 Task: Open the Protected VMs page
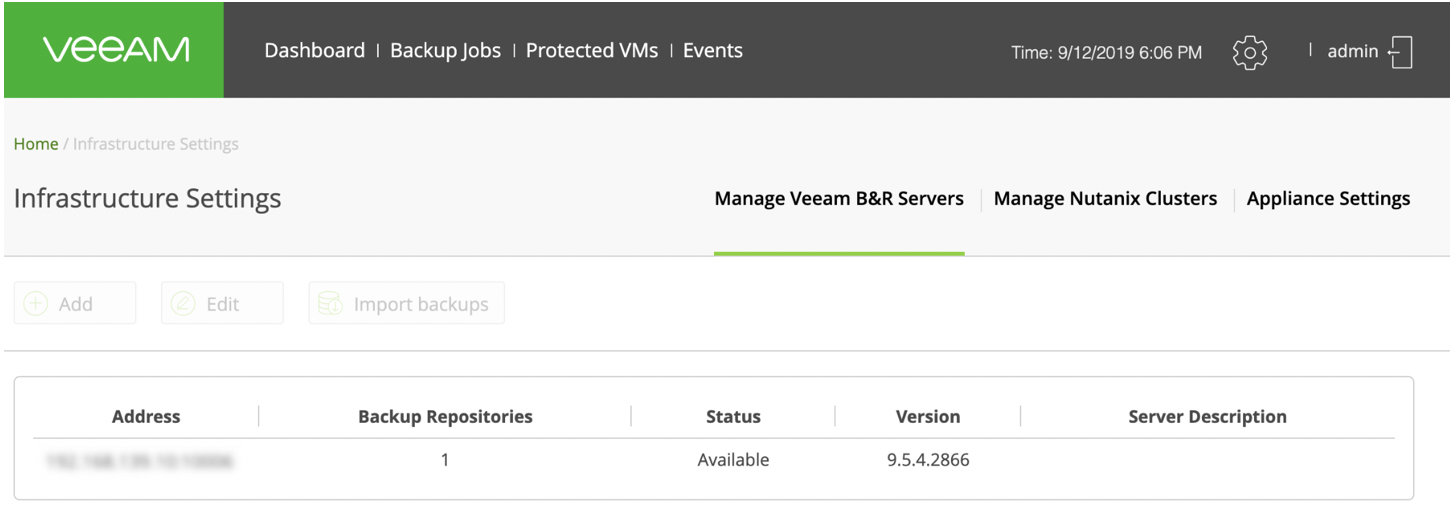(x=592, y=50)
